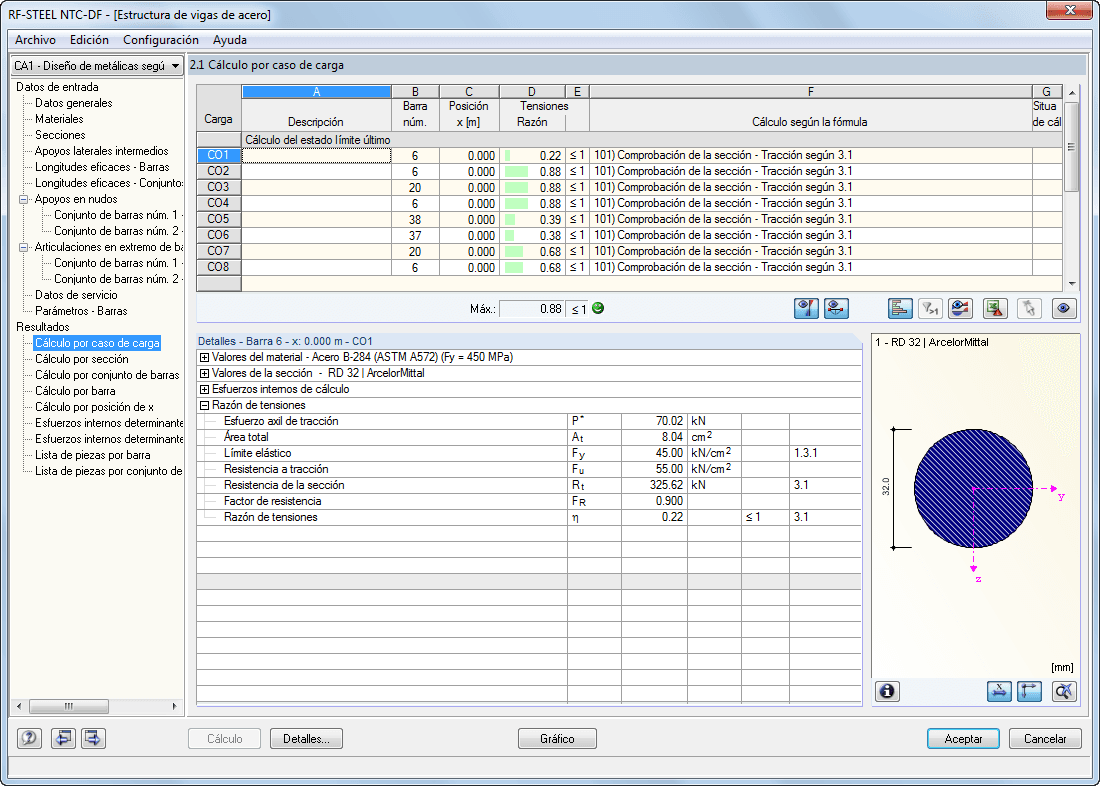Click the Gráfico button
Image resolution: width=1100 pixels, height=786 pixels.
(557, 739)
